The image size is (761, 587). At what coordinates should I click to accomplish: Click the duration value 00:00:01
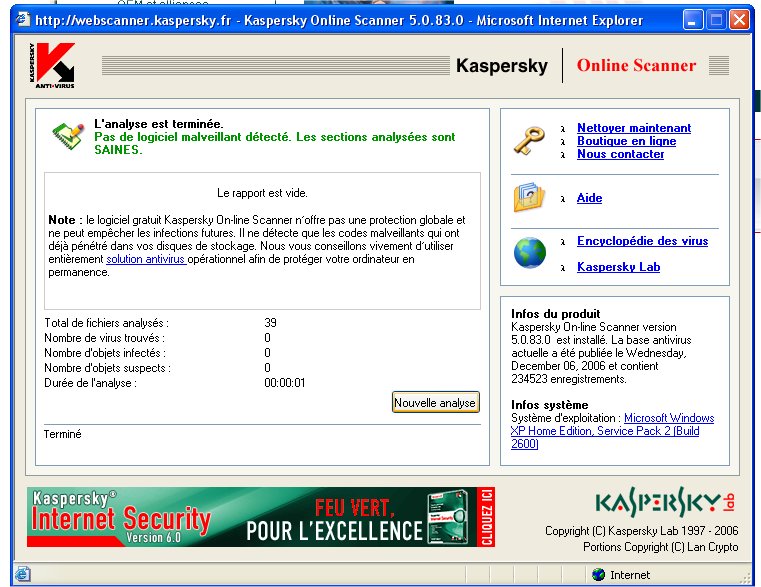(x=284, y=383)
